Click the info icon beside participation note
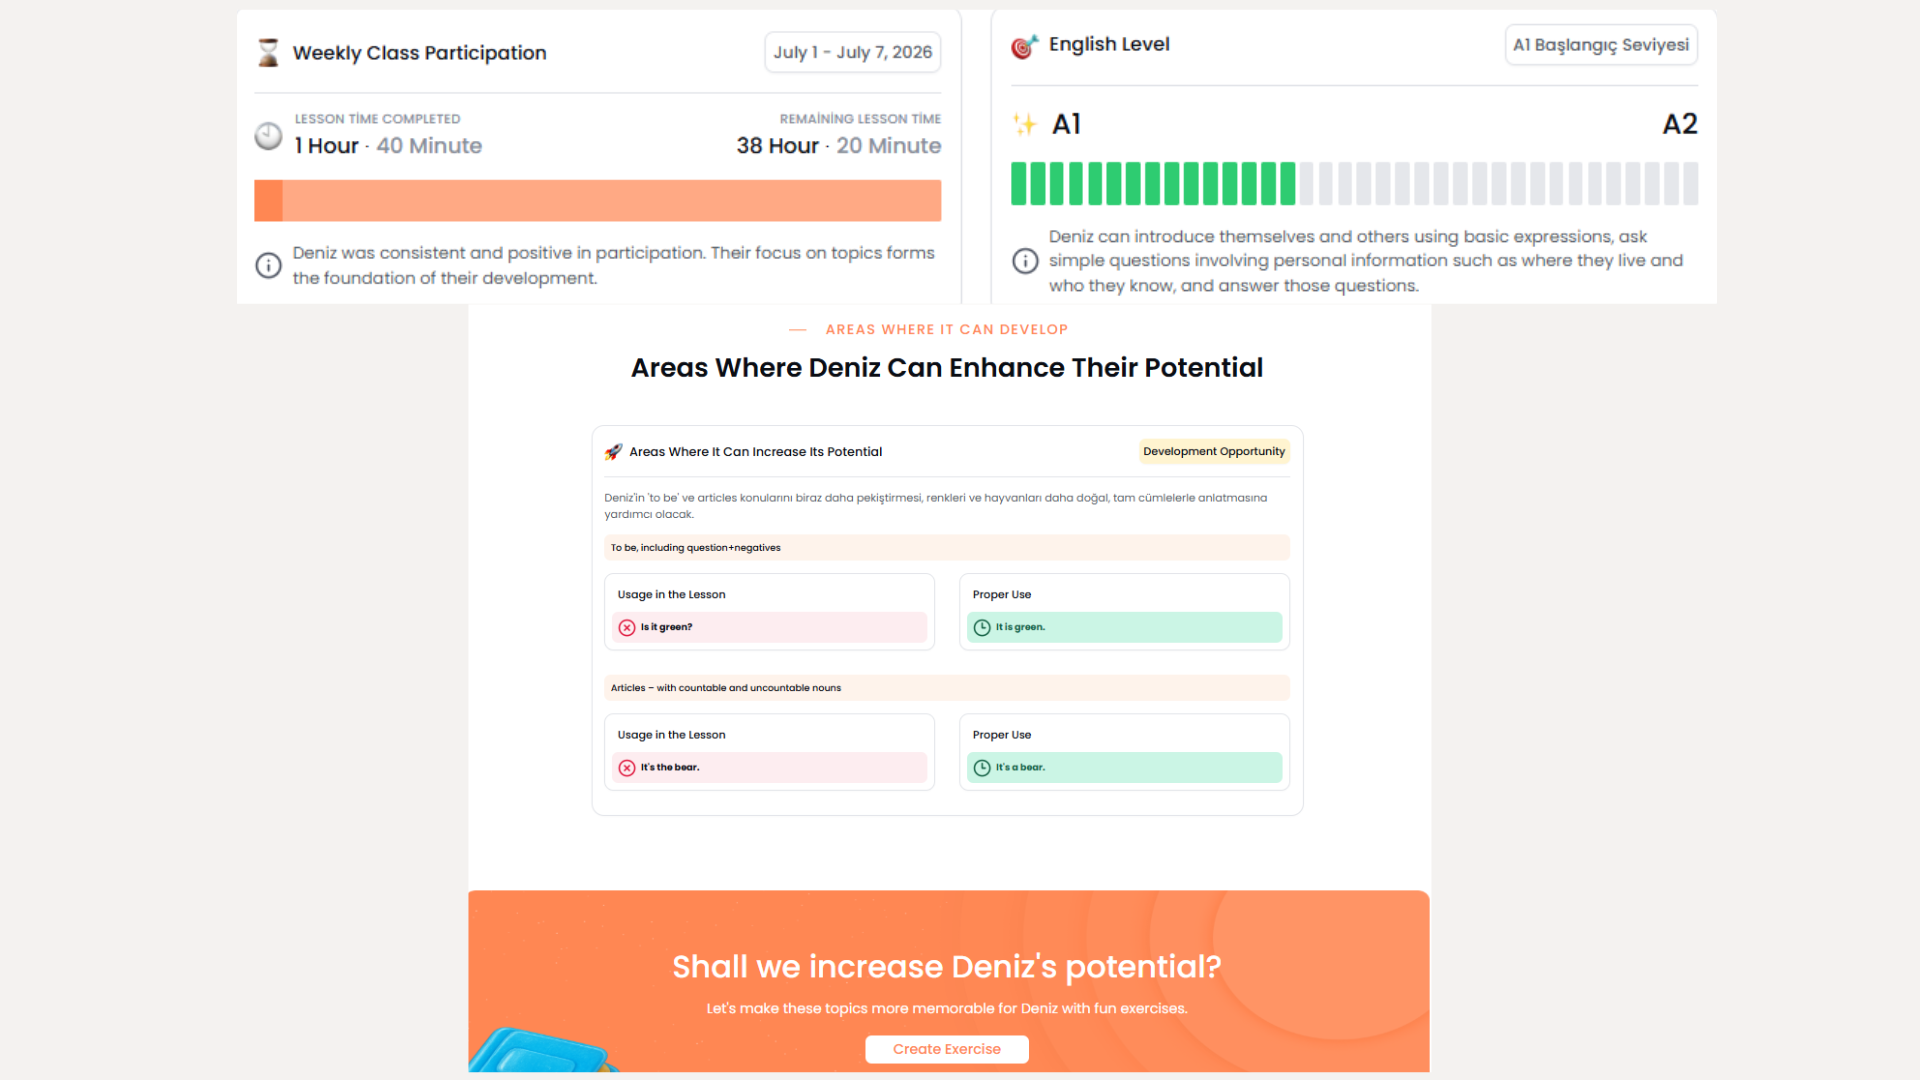The height and width of the screenshot is (1080, 1920). 268,265
